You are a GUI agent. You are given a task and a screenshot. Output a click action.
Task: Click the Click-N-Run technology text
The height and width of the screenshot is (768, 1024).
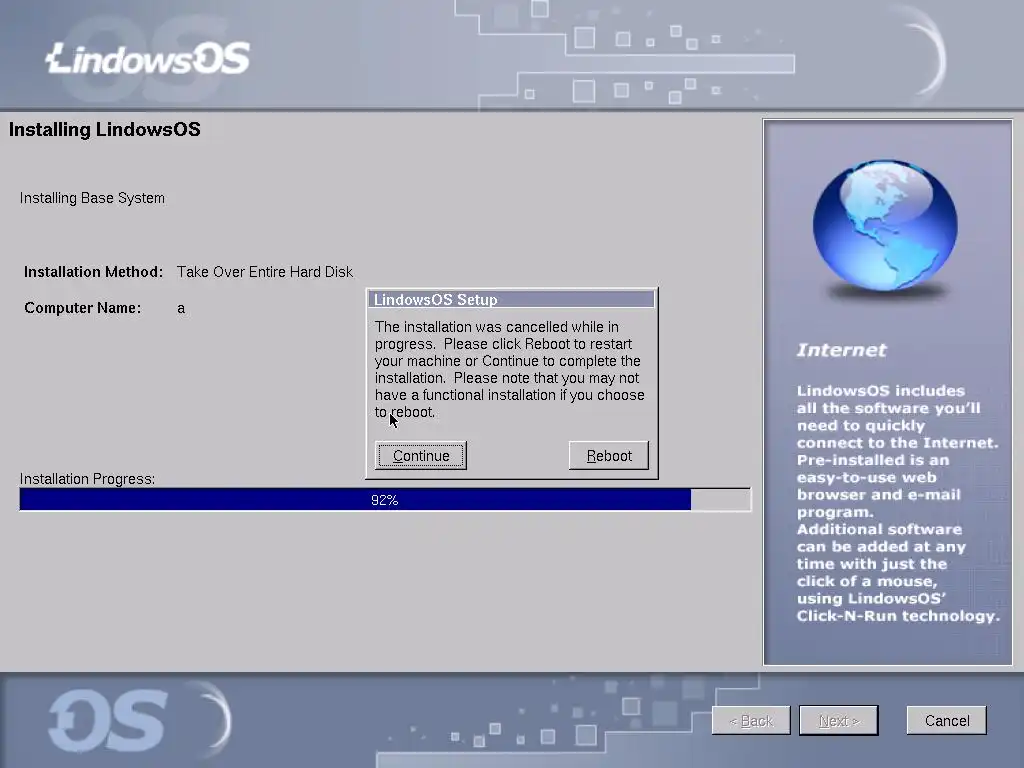tap(898, 616)
